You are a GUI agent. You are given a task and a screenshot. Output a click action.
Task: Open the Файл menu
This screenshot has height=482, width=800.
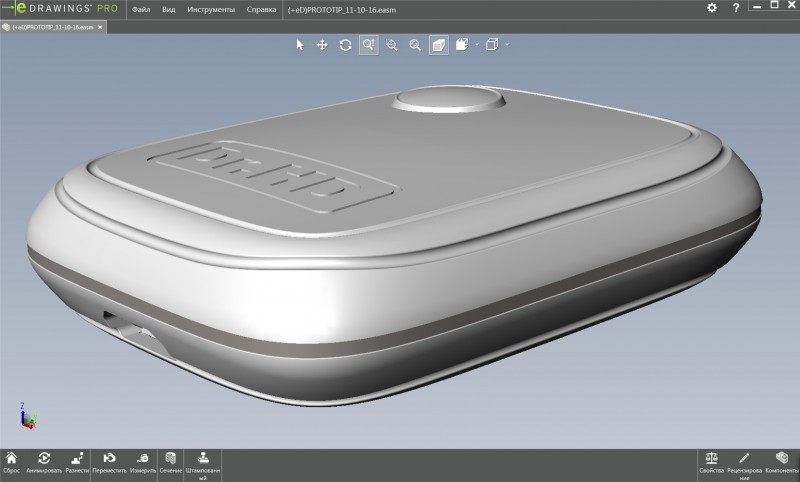141,10
